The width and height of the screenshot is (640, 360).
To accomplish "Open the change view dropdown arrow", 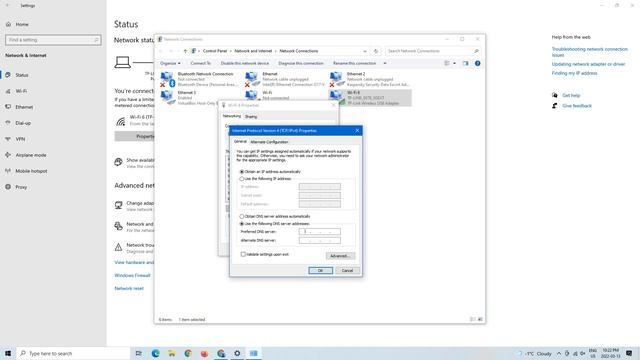I will 454,63.
